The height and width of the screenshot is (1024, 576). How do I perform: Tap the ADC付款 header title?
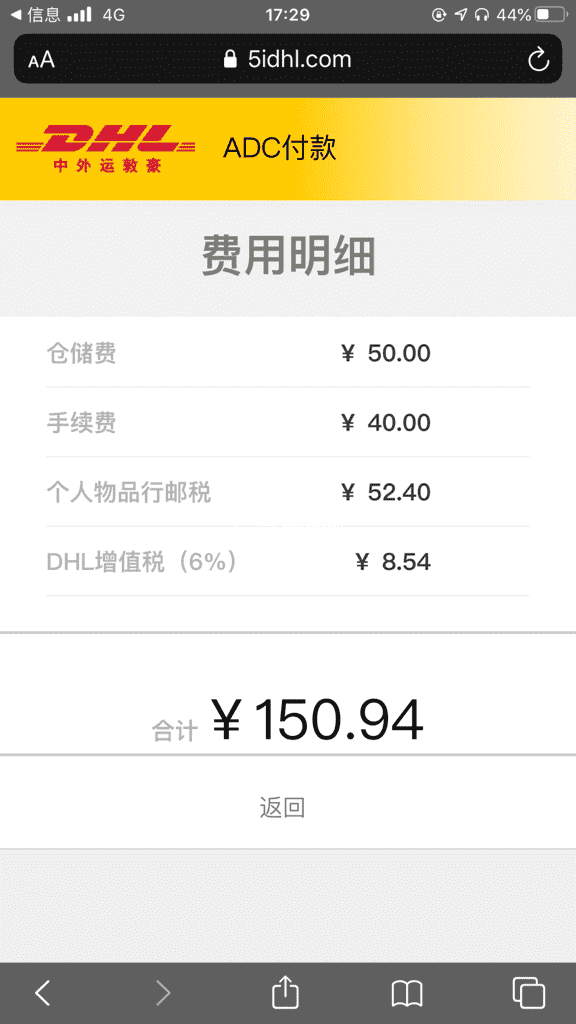280,148
